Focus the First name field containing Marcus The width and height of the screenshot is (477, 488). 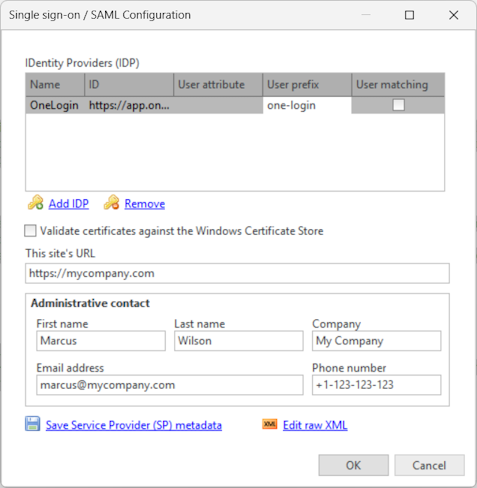pos(101,341)
